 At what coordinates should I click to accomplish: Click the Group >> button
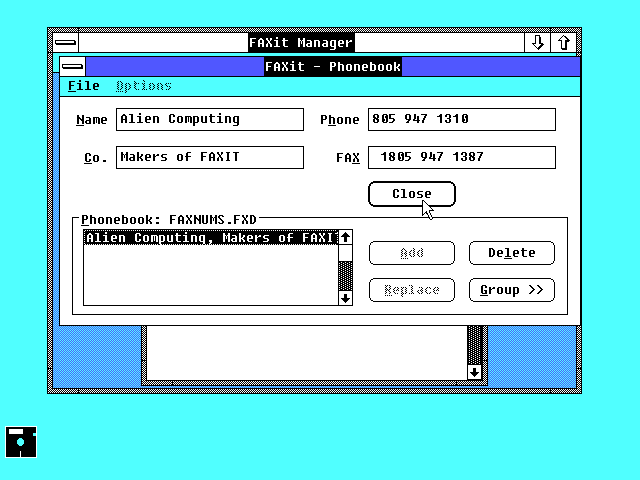point(512,290)
